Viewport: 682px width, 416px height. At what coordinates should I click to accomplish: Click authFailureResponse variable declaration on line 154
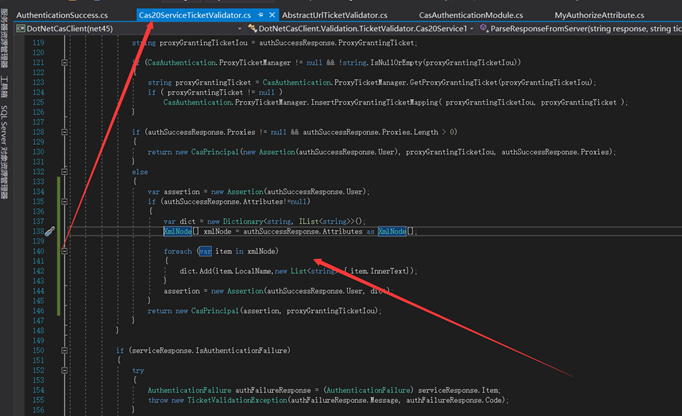[273, 390]
